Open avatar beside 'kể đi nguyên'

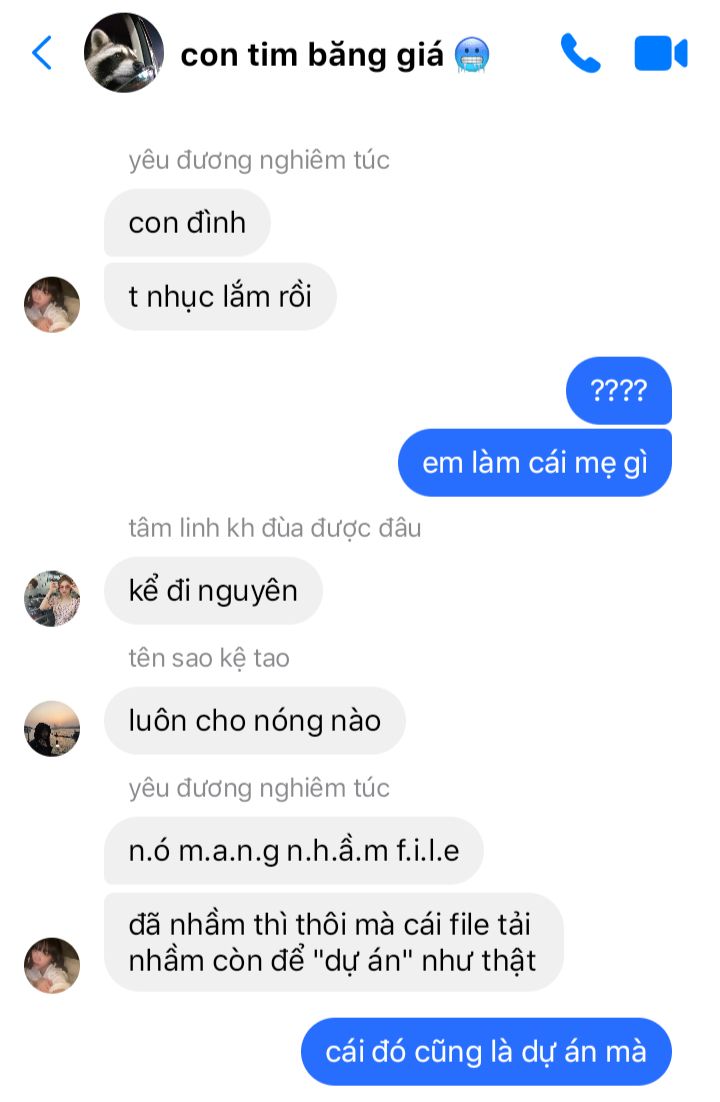(x=52, y=598)
